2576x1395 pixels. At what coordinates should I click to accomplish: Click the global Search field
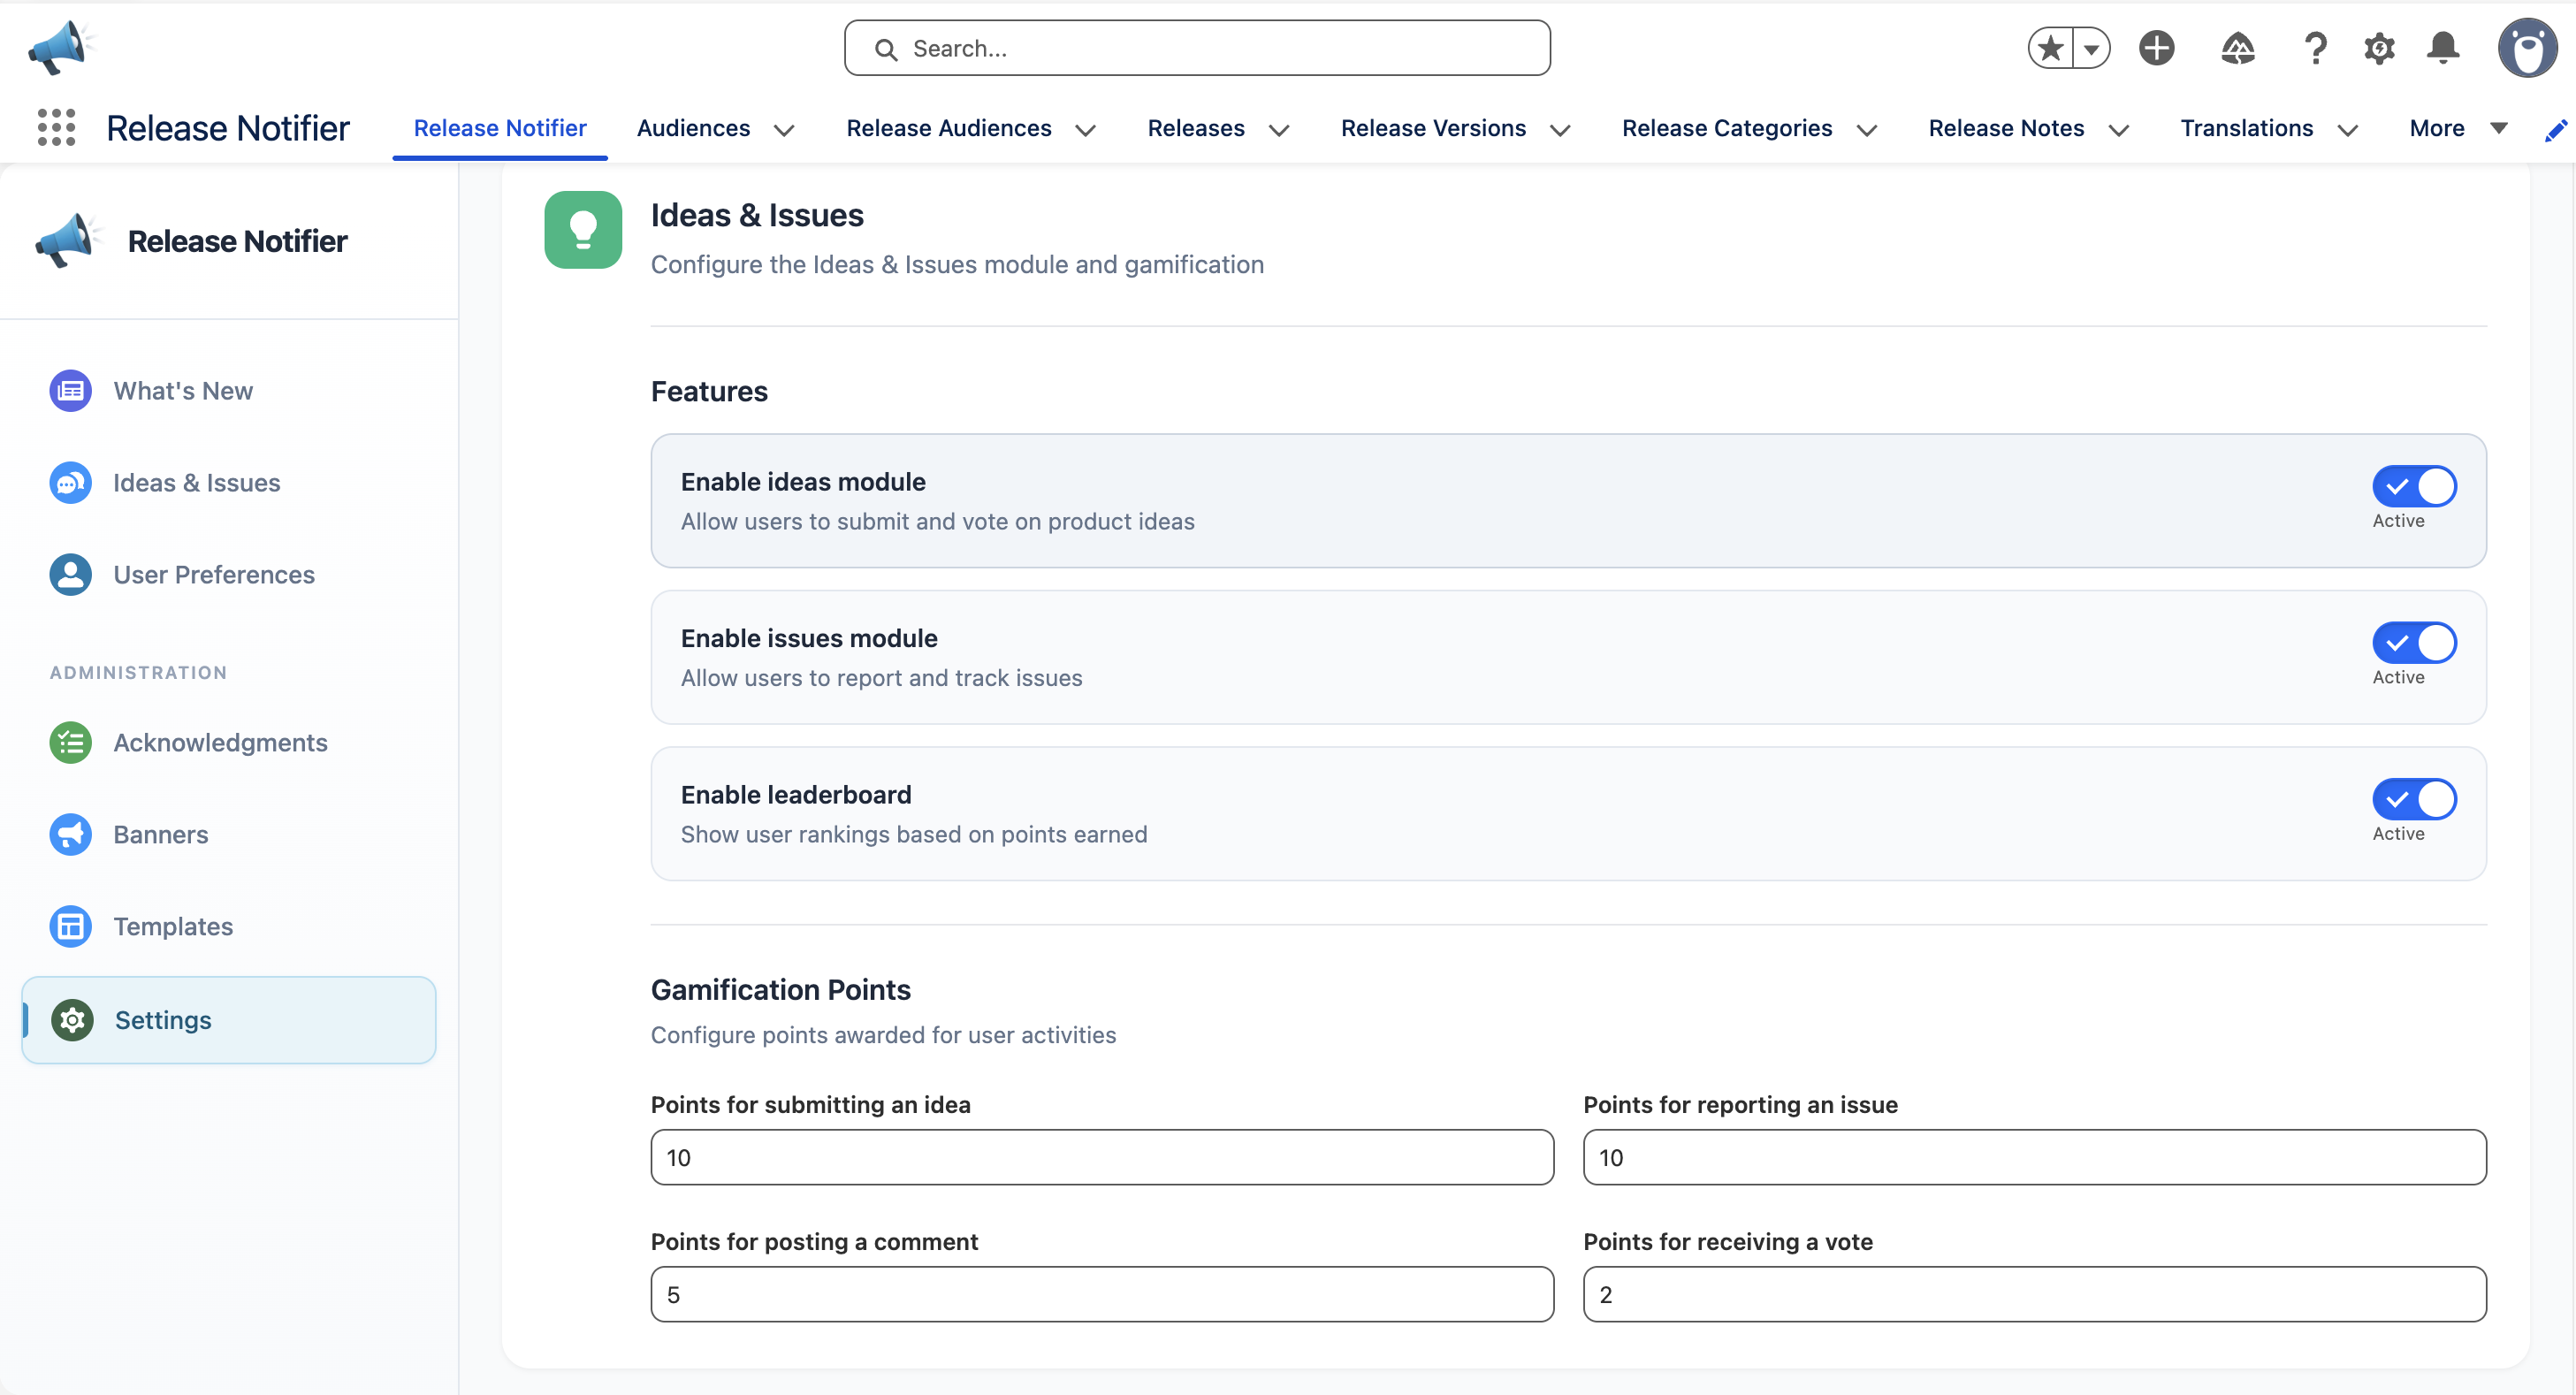coord(1197,48)
